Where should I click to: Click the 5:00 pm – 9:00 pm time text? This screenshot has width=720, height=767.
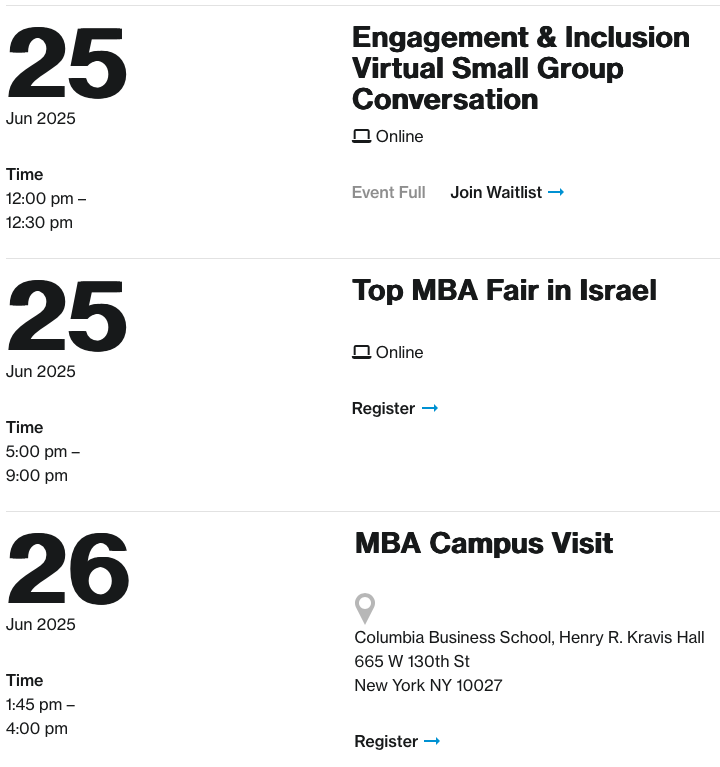[x=43, y=463]
